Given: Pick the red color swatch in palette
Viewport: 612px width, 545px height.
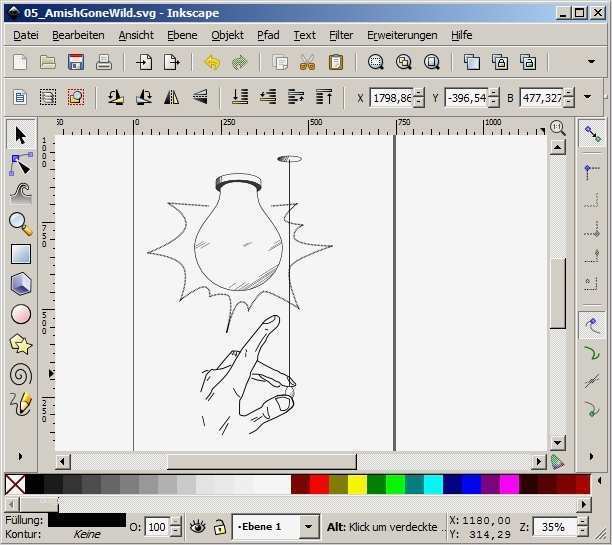Looking at the screenshot, I should (319, 484).
